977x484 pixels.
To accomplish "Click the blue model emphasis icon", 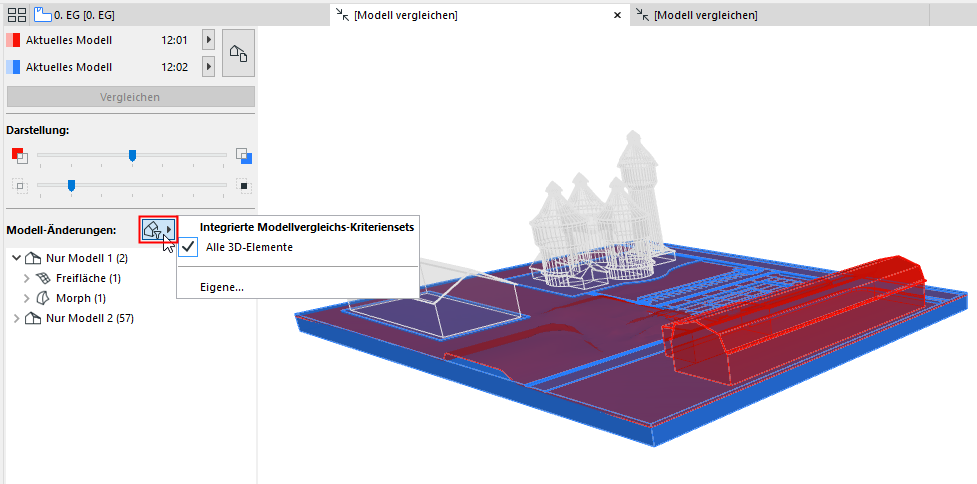I will (x=244, y=156).
